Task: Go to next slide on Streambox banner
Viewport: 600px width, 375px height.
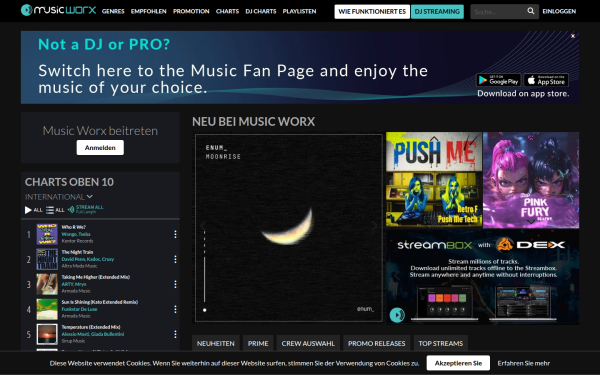Action: (568, 275)
